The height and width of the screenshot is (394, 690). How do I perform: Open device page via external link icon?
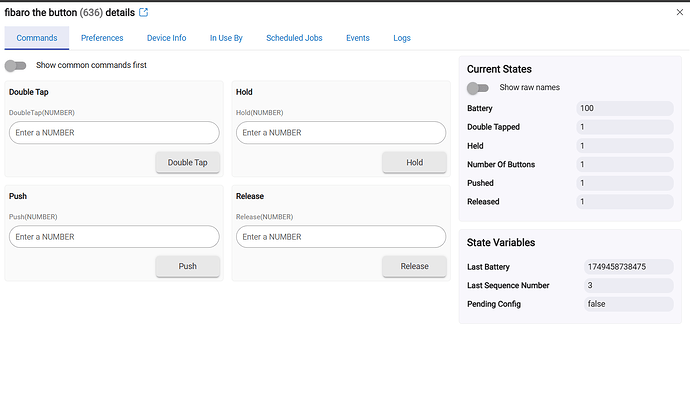click(143, 12)
